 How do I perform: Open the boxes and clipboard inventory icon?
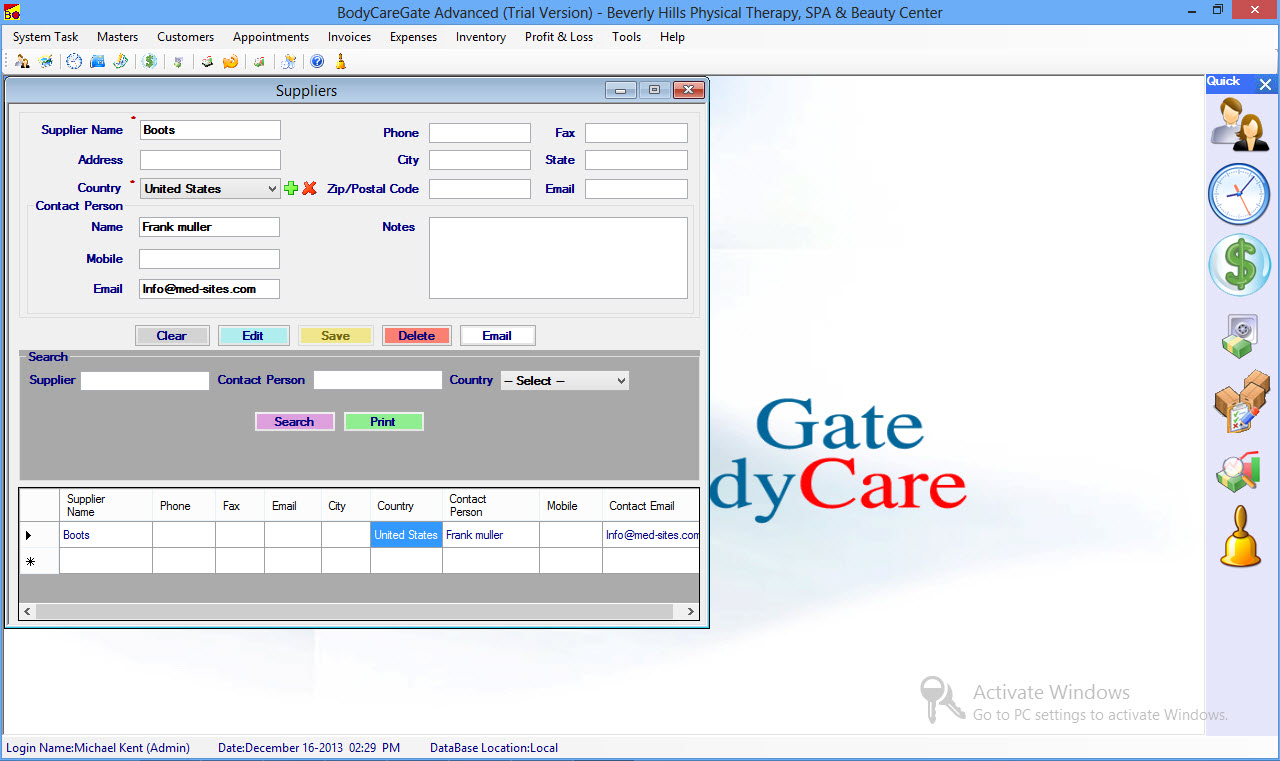[1240, 402]
